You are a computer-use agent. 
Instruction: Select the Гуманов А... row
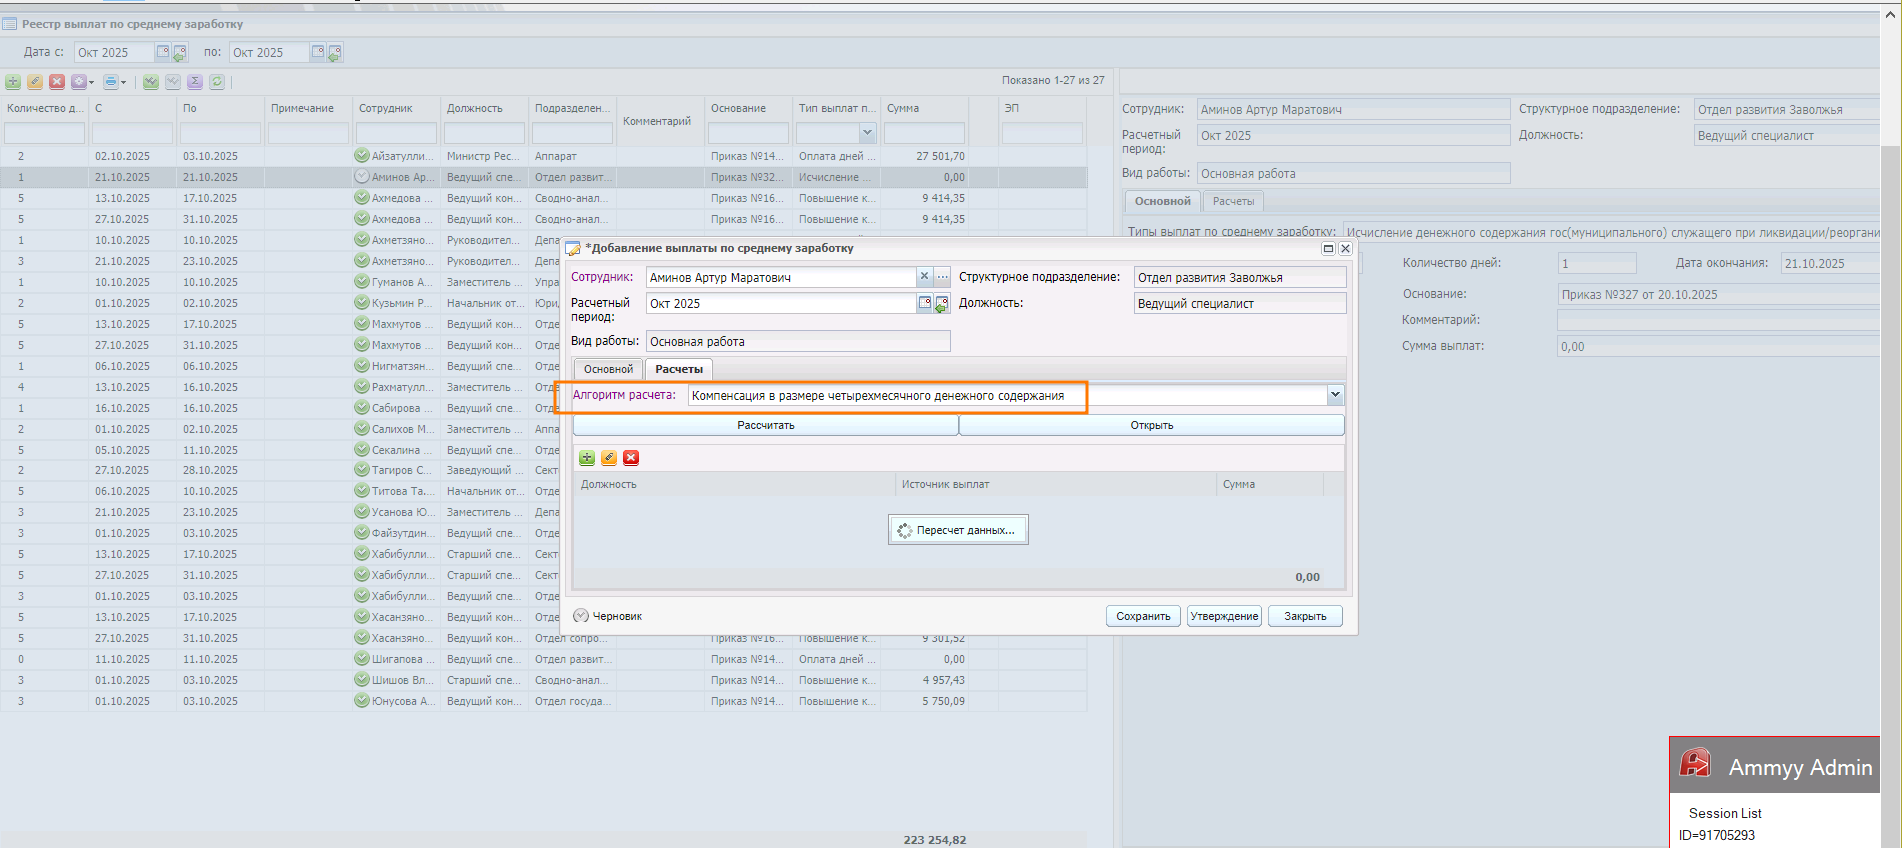coord(281,282)
